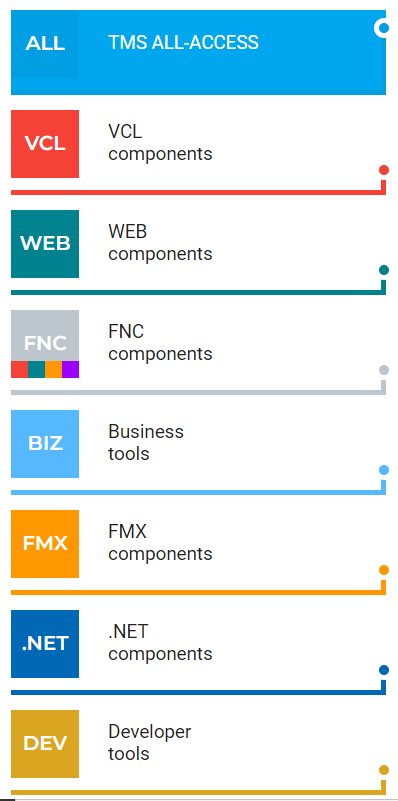Click the red VCL icon tile
The image size is (398, 801).
[x=45, y=144]
